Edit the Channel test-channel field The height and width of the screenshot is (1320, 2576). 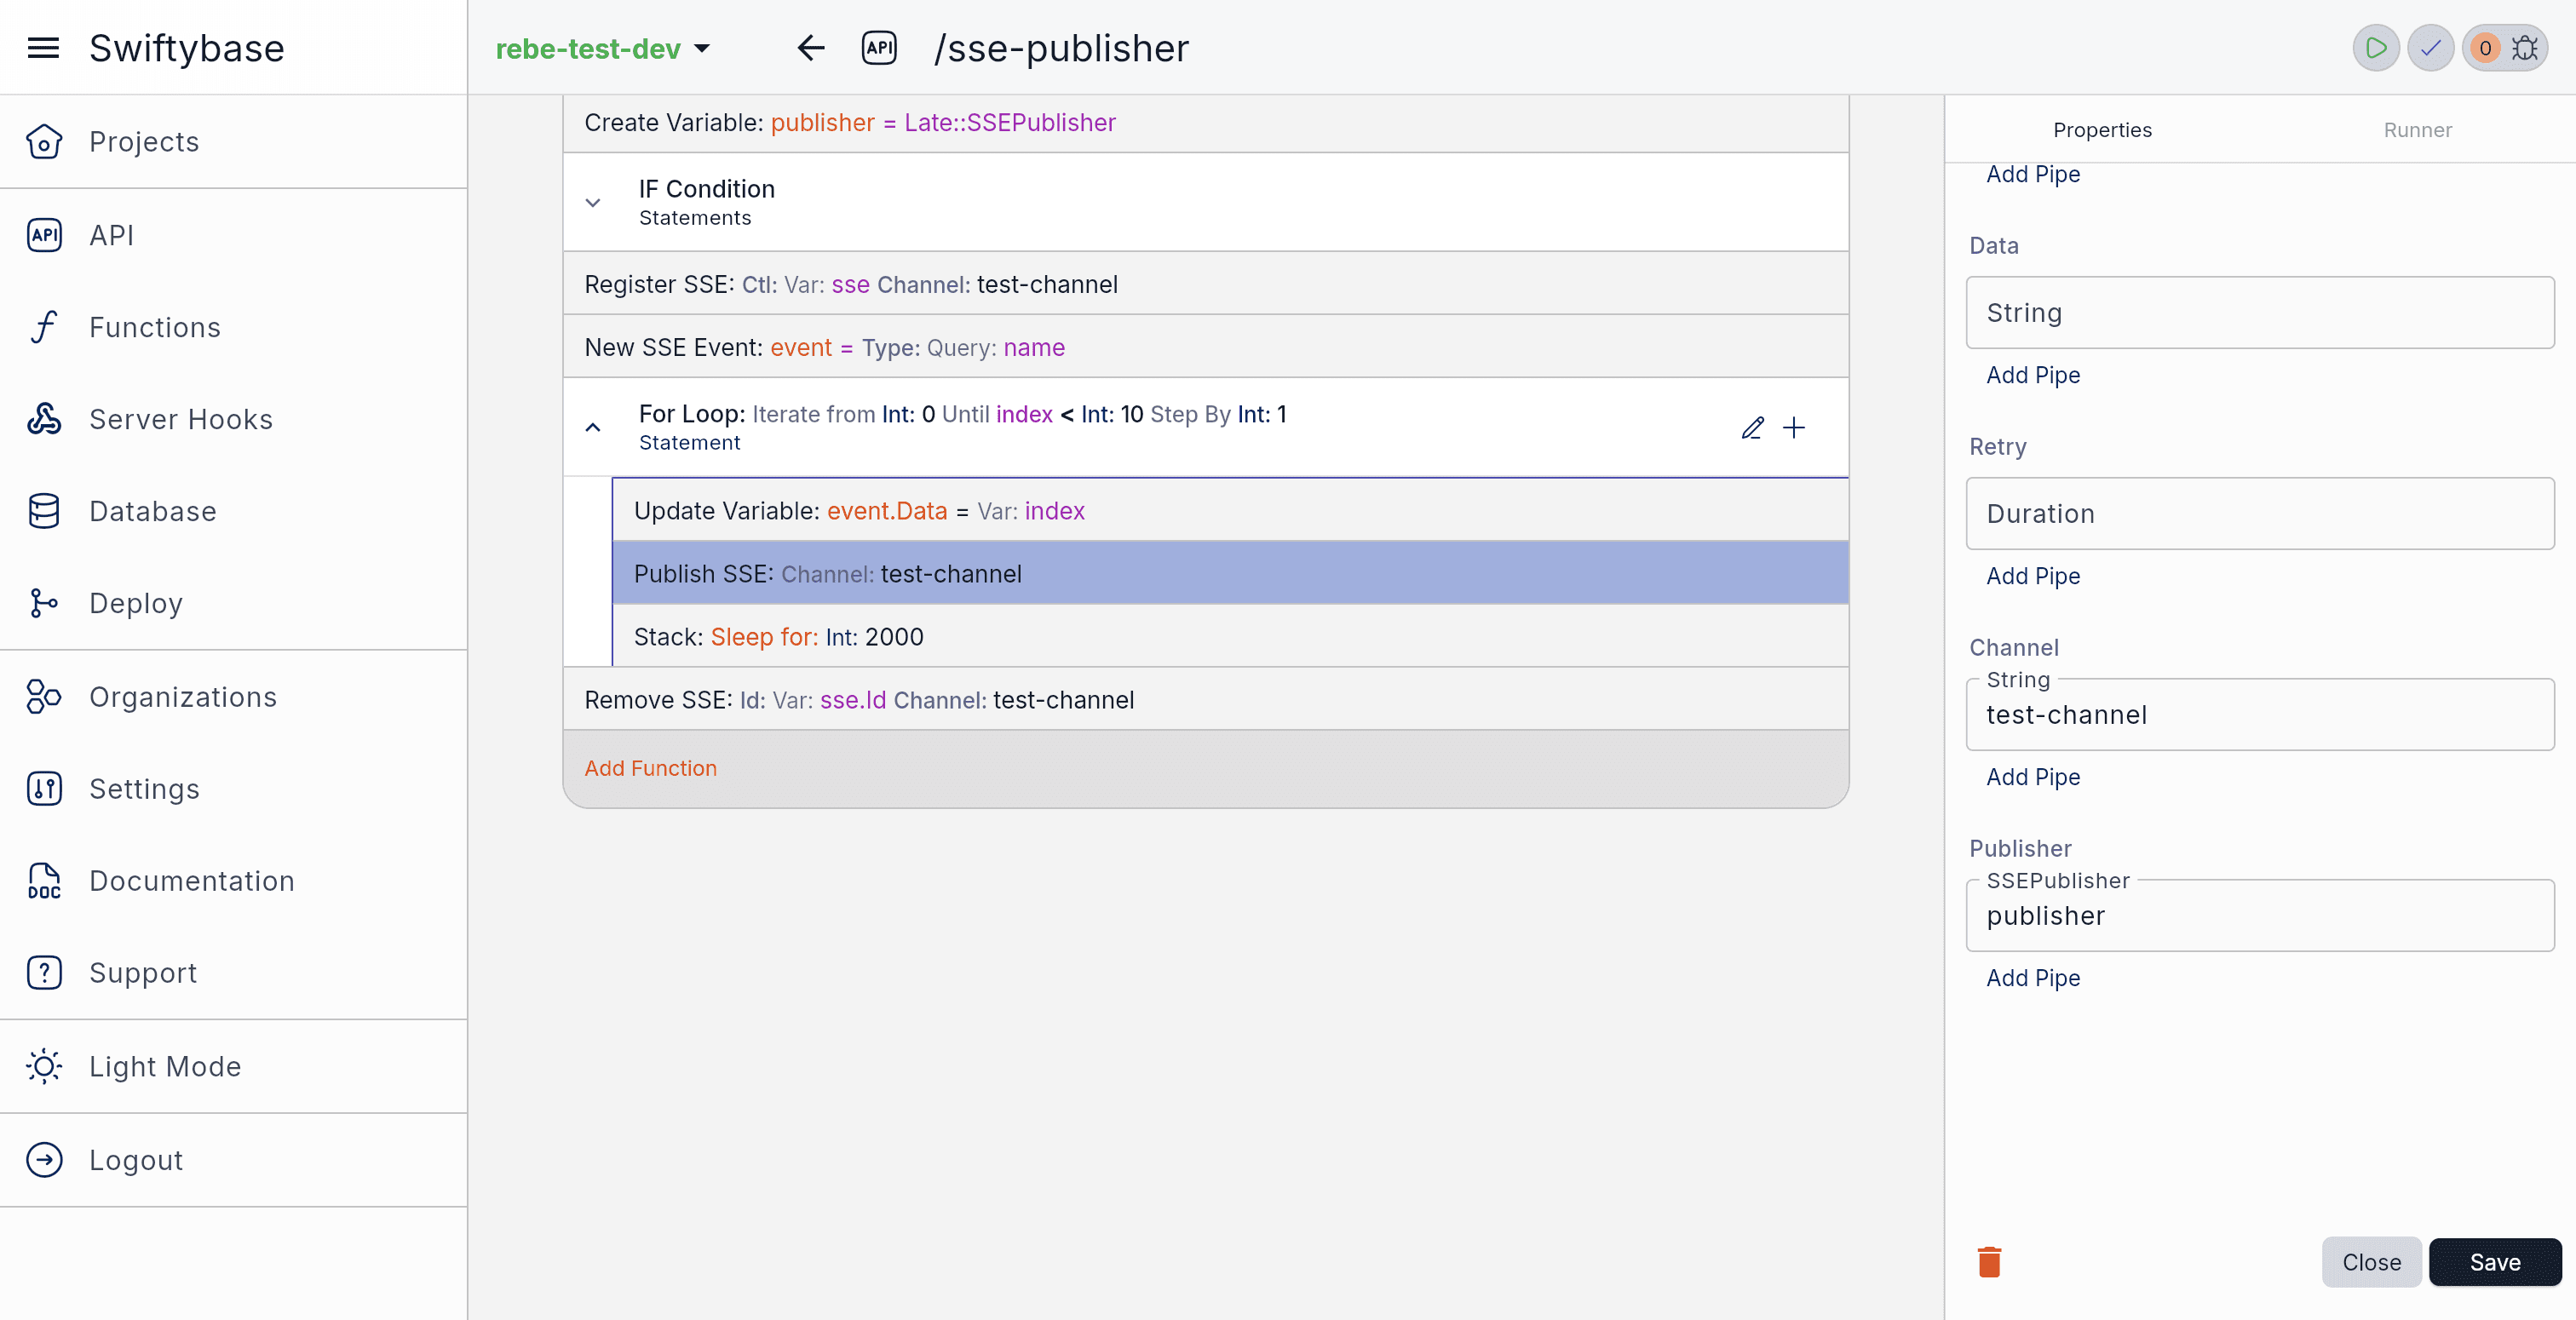pyautogui.click(x=2260, y=715)
